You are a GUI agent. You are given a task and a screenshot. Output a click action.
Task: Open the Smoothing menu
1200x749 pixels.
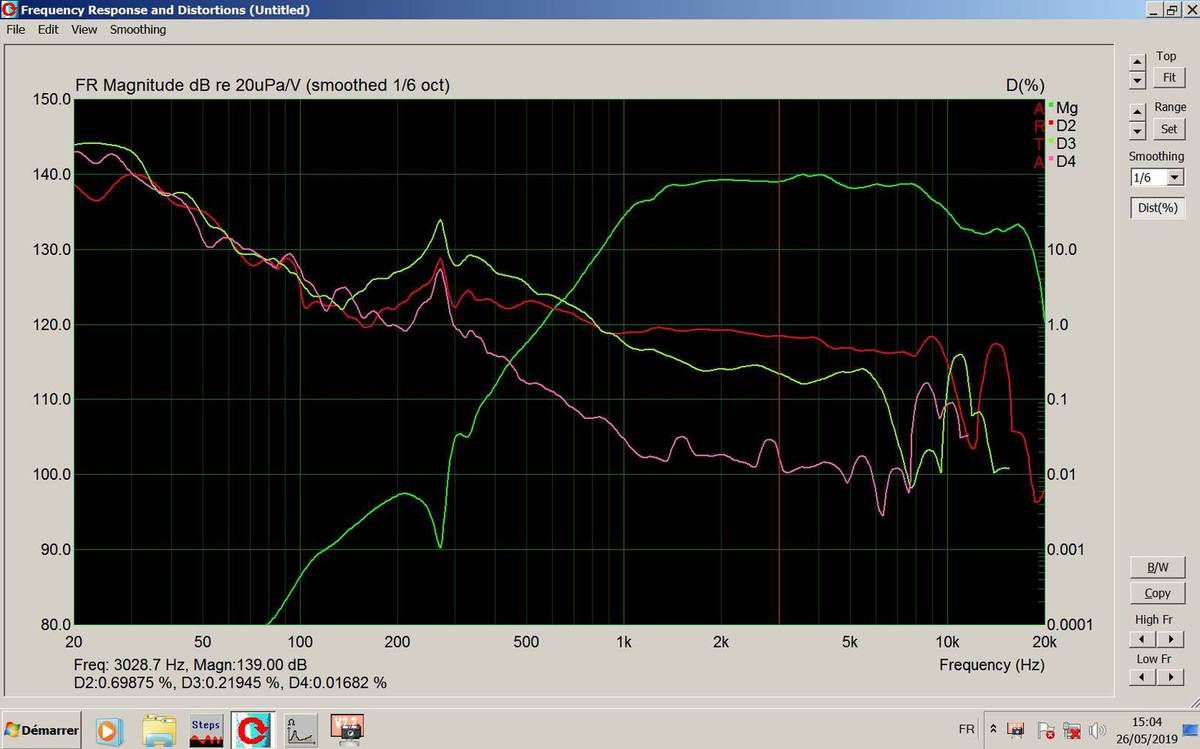click(x=138, y=30)
